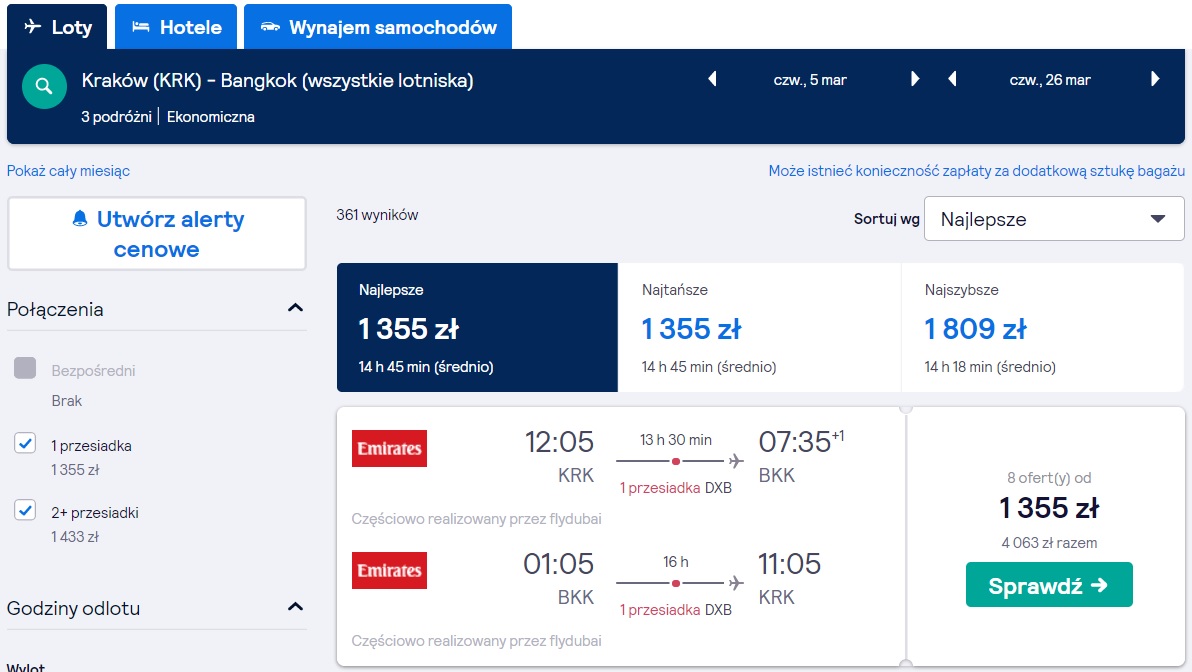The height and width of the screenshot is (672, 1192).
Task: Click the 07:35 arrival time
Action: [795, 442]
